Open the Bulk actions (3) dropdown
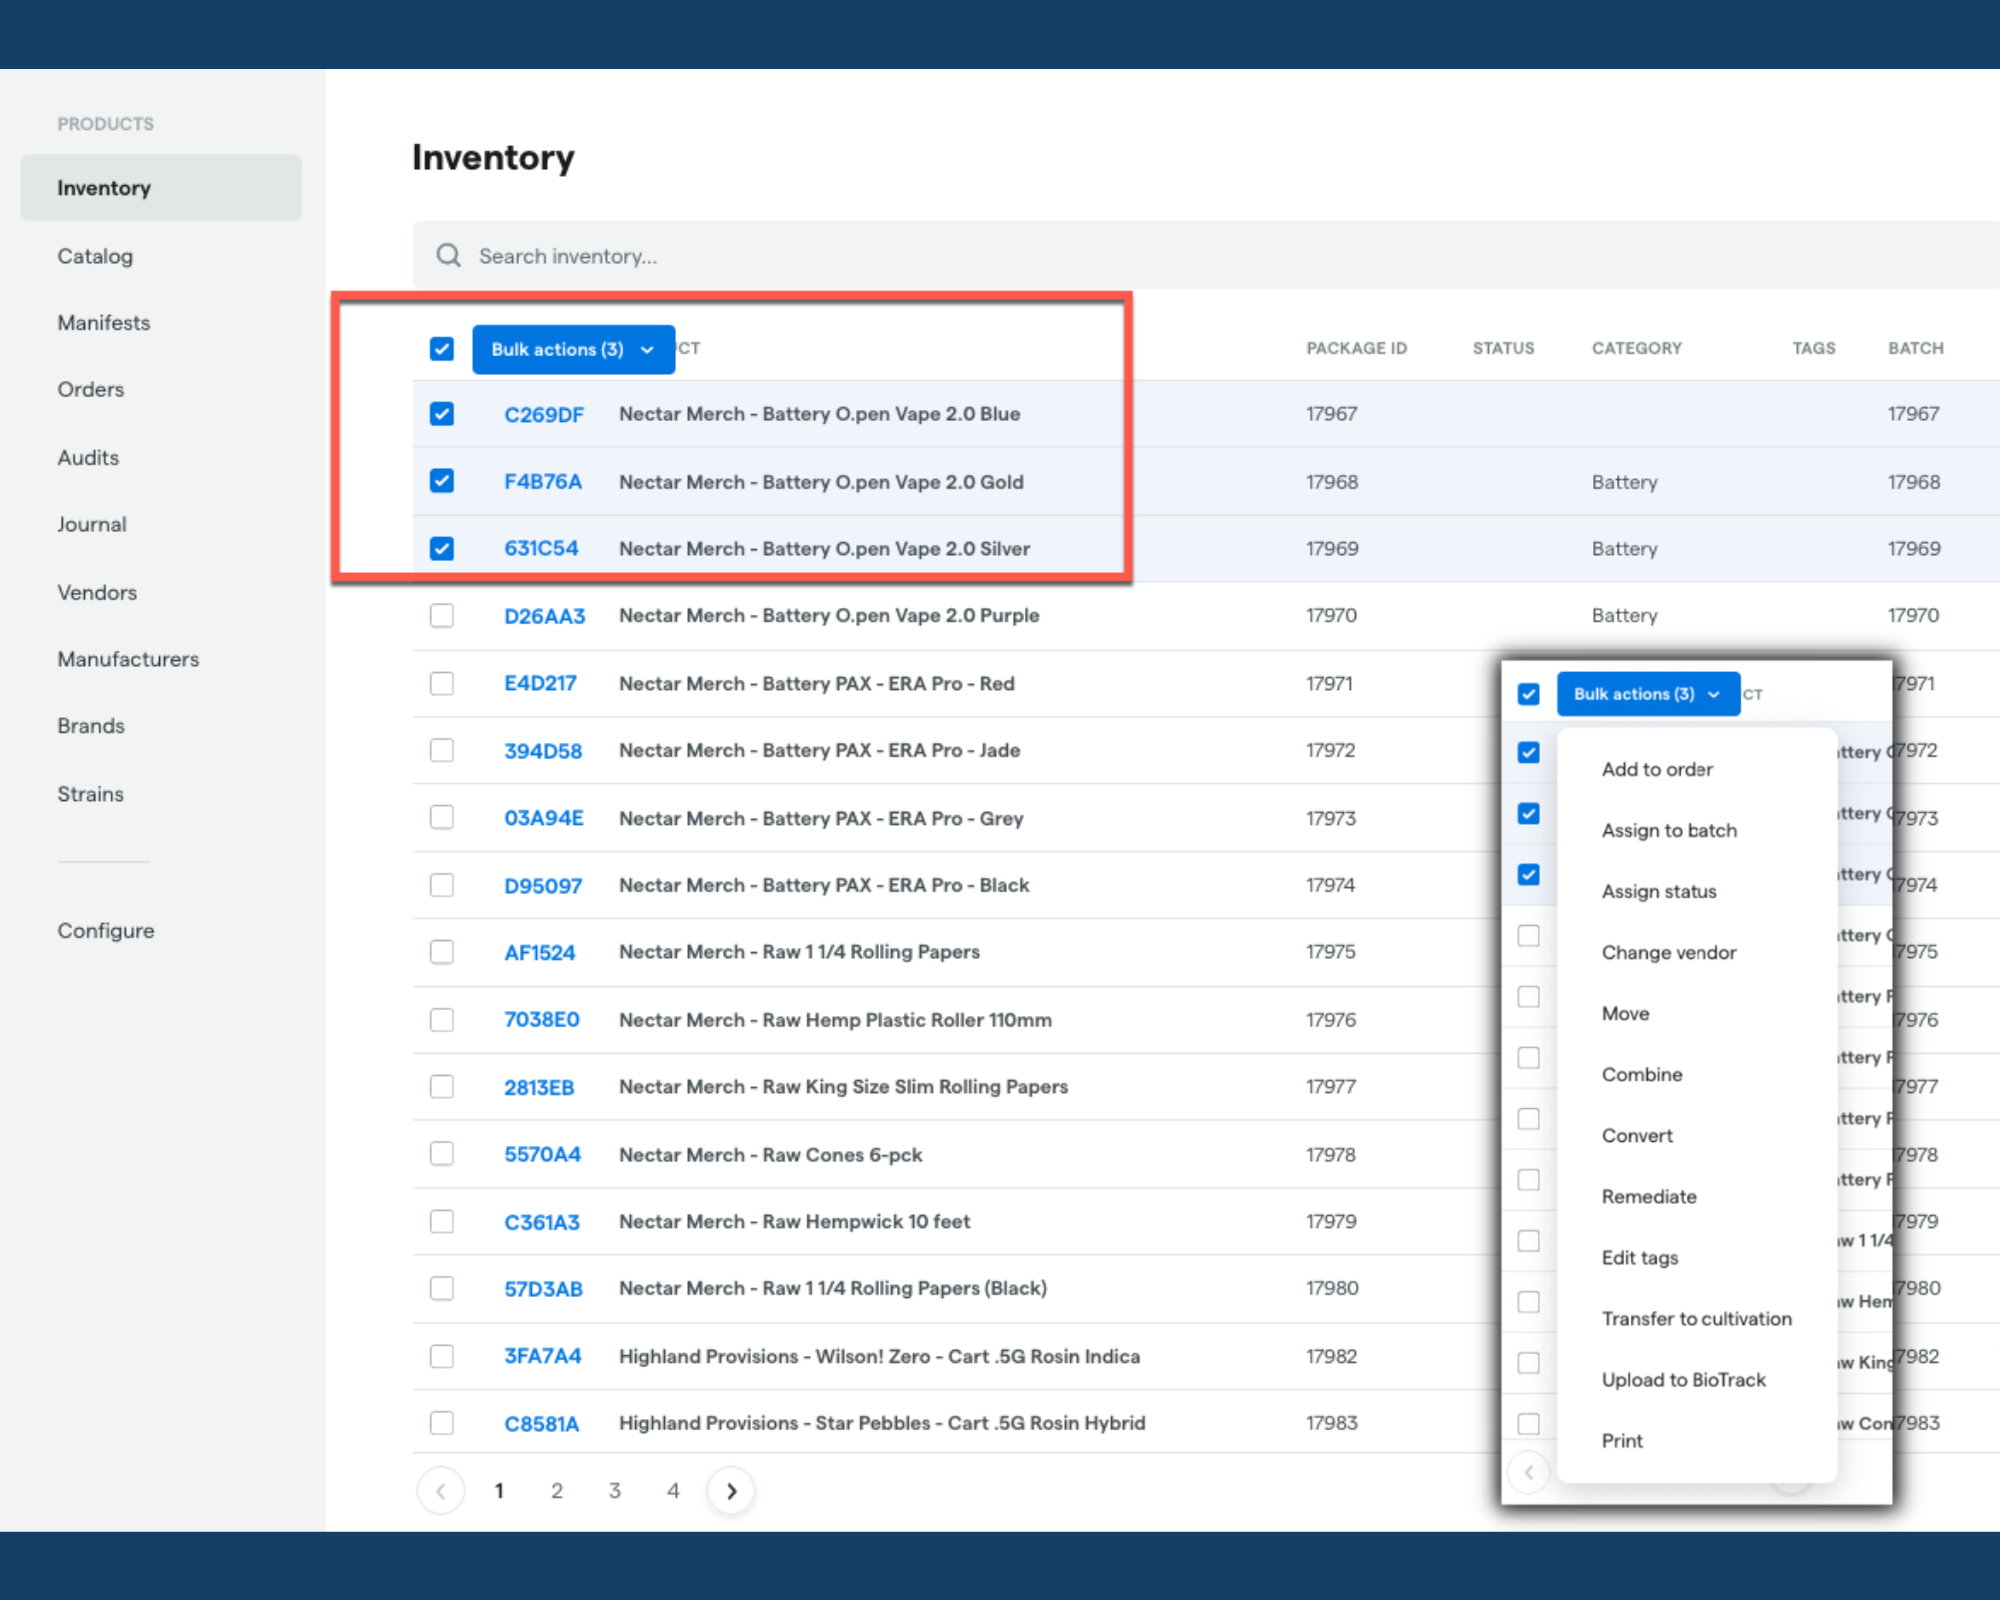2000x1600 pixels. [x=573, y=349]
